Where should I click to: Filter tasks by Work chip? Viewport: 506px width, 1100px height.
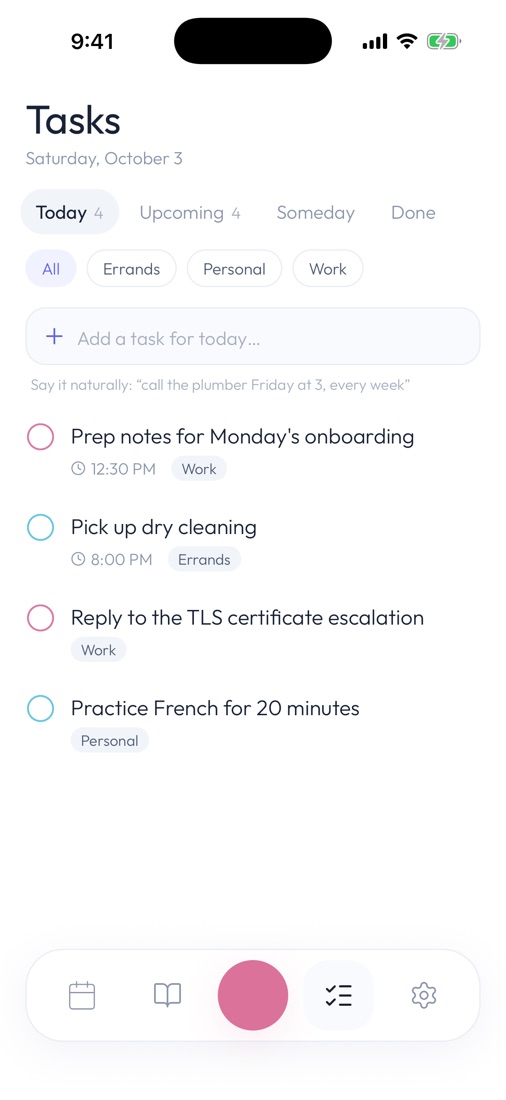(328, 269)
